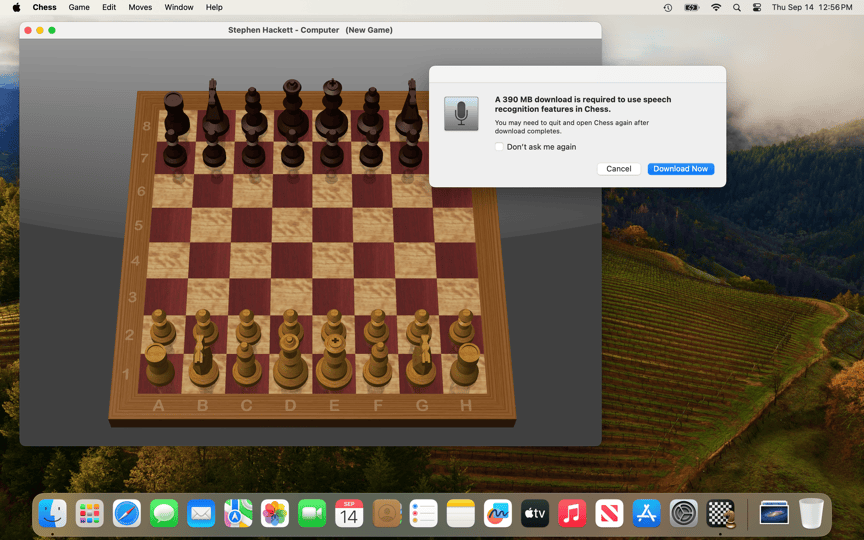
Task: Click the date and time in menu bar
Action: 812,7
